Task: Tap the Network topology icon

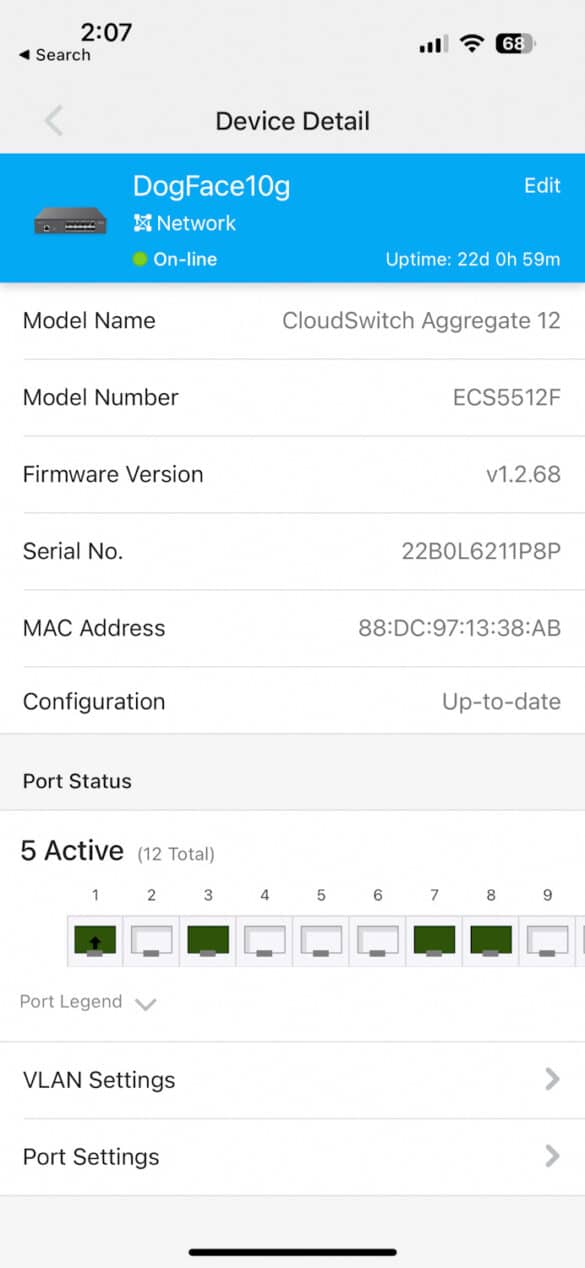Action: [x=142, y=223]
